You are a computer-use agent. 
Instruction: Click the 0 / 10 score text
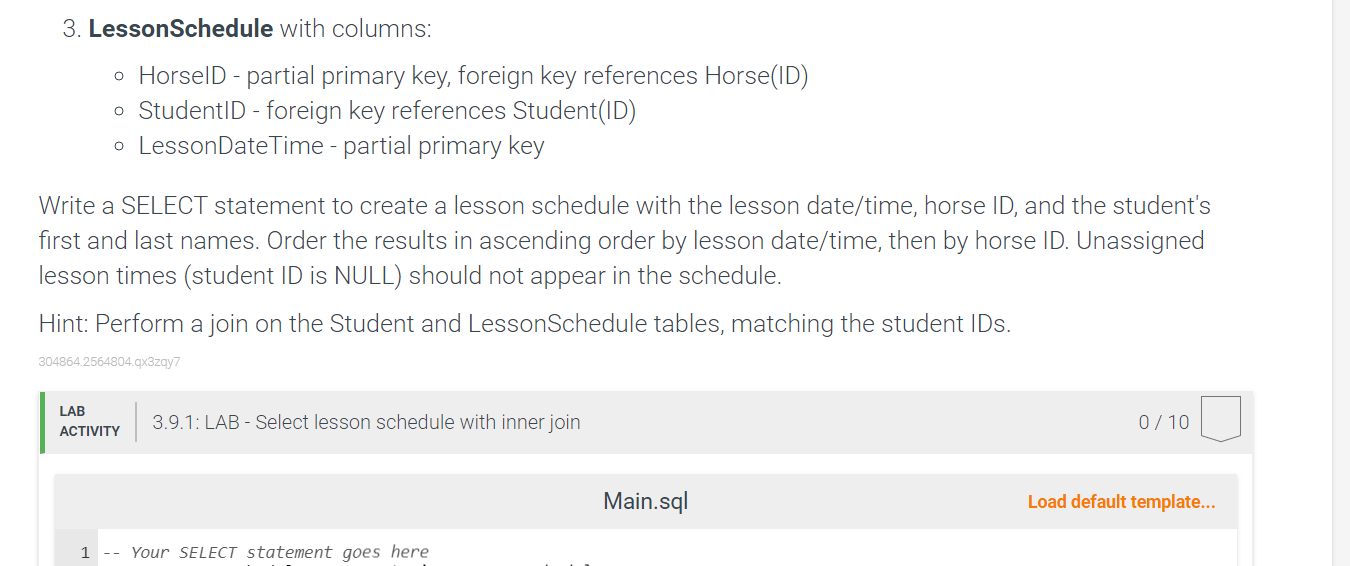[1164, 422]
